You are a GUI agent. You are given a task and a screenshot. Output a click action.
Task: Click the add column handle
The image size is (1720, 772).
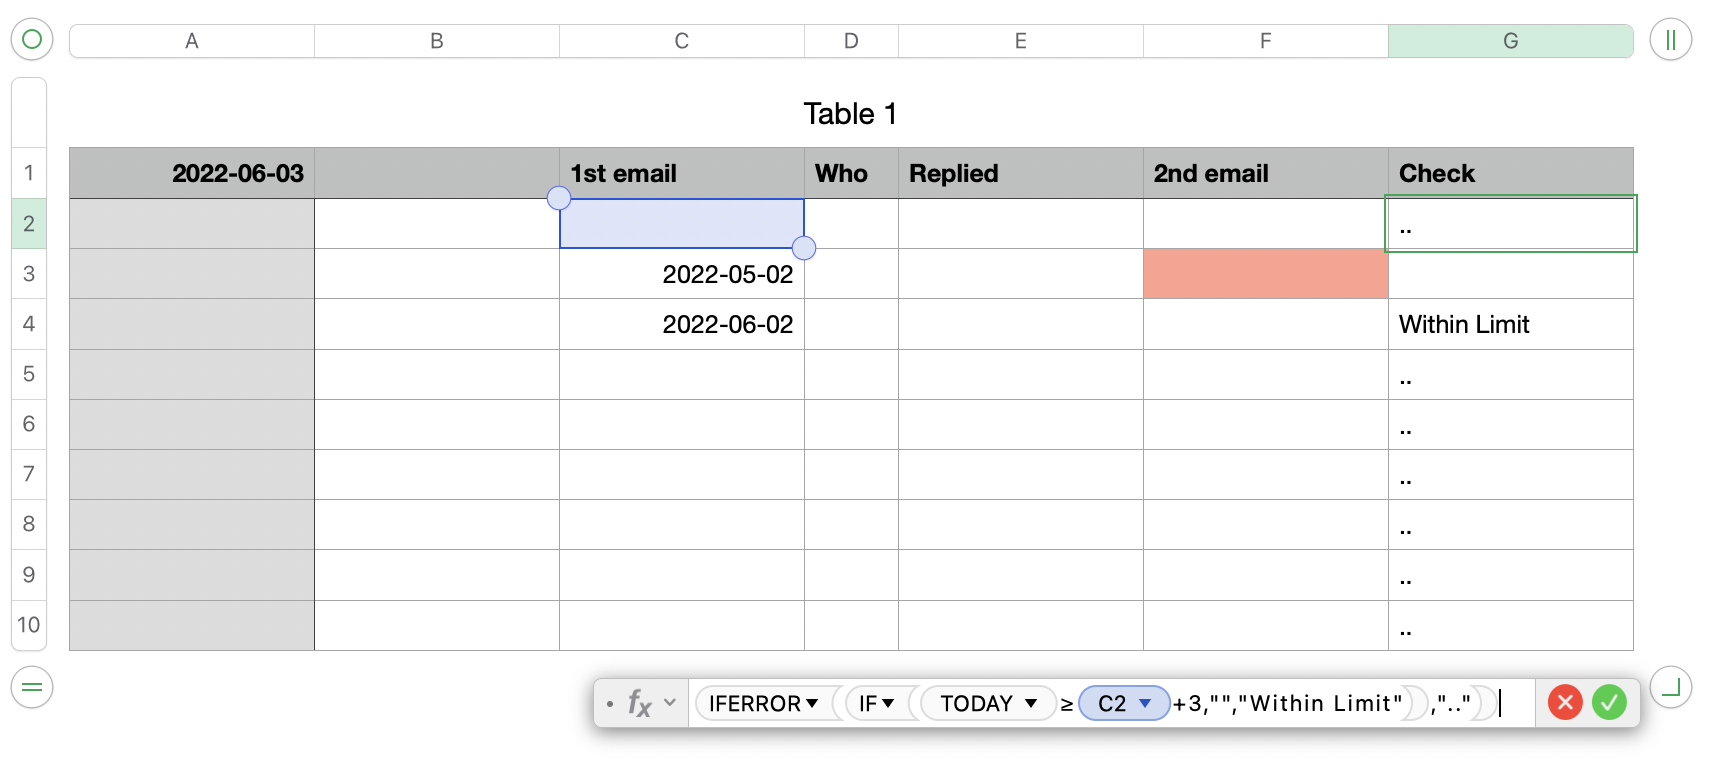tap(1670, 40)
